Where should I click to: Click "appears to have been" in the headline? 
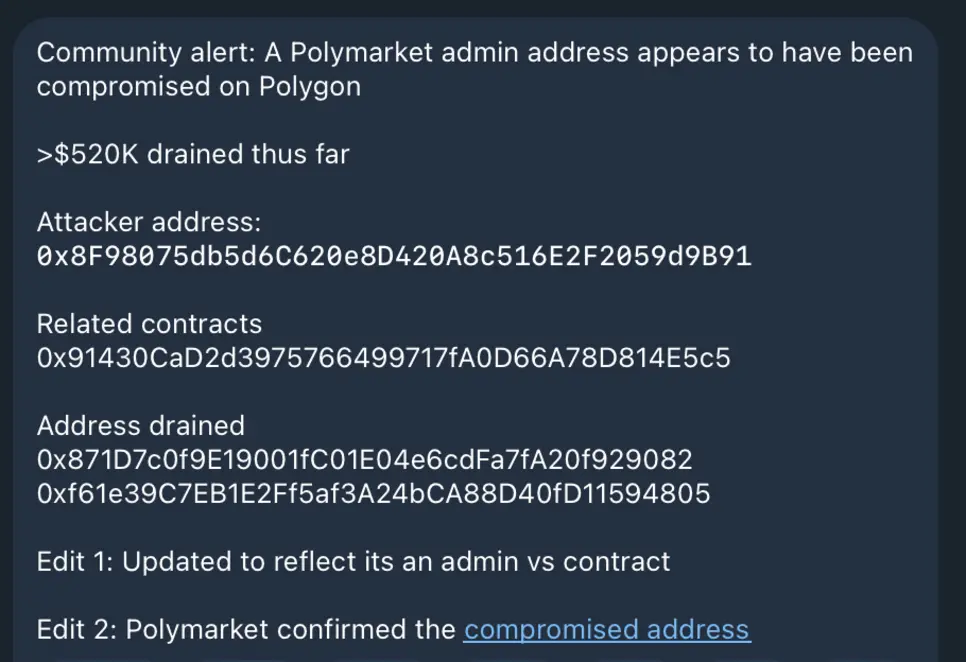tap(775, 53)
